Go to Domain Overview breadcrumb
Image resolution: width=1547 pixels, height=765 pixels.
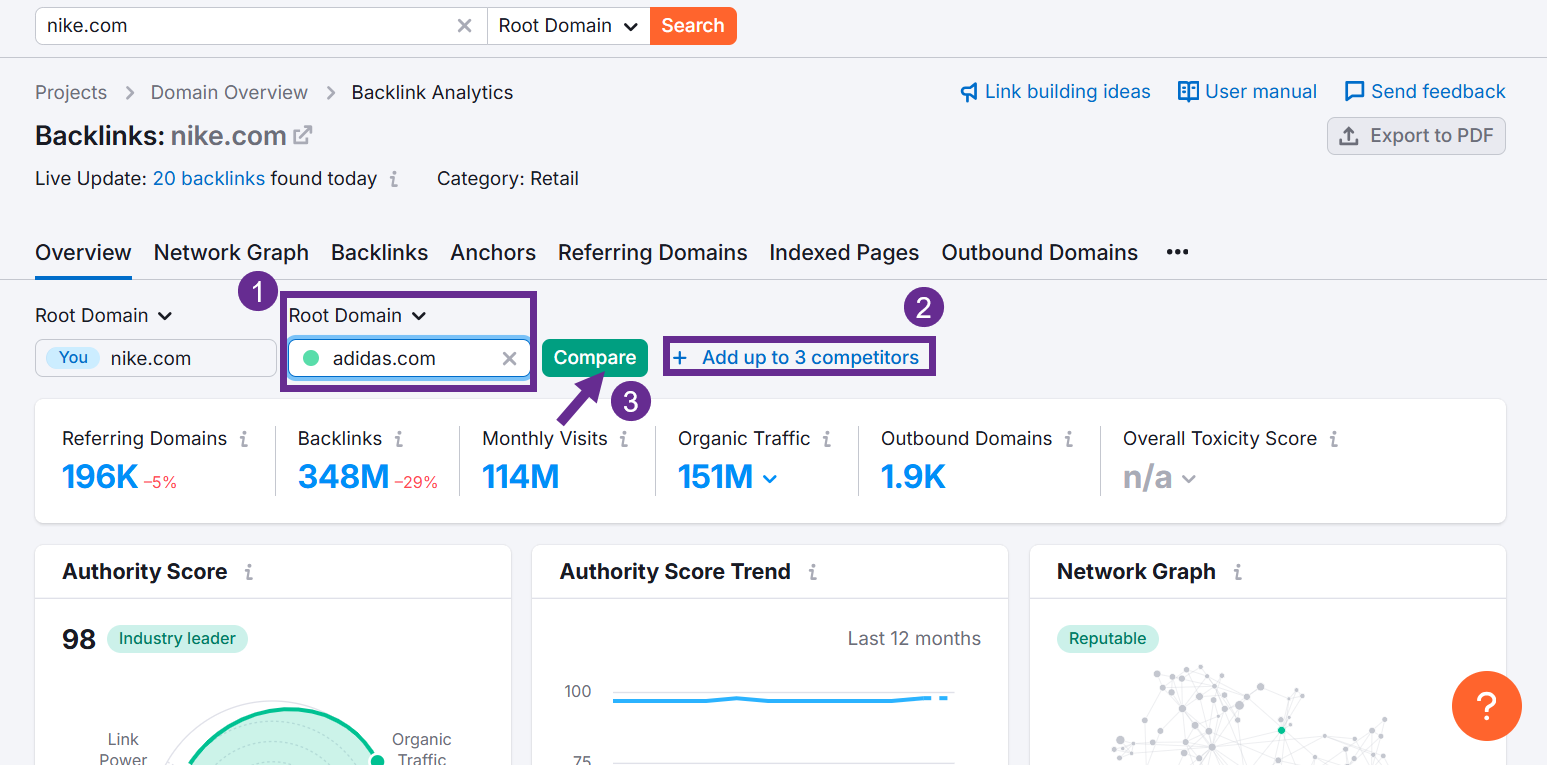229,92
